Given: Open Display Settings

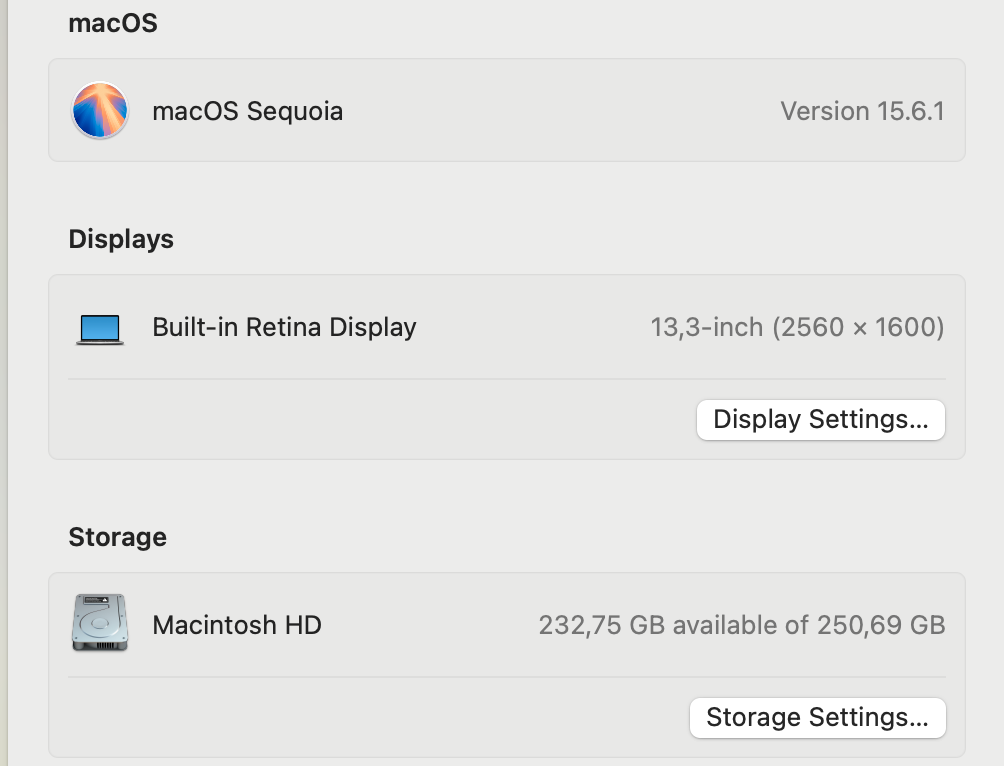Looking at the screenshot, I should 820,419.
